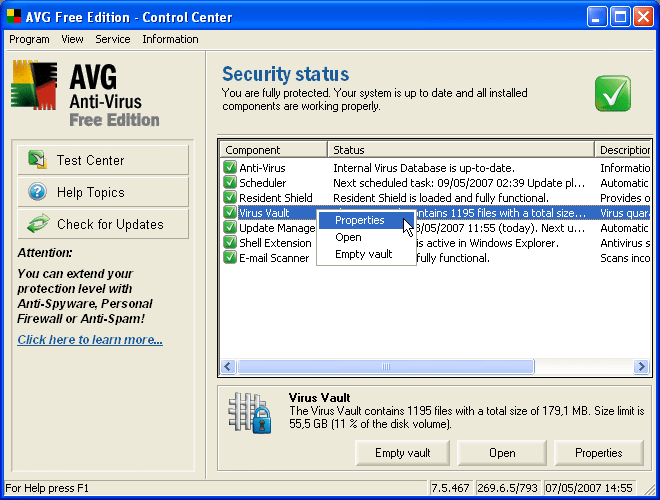Screen dimensions: 660x500
Task: Click the green security status checkmark icon
Action: 612,93
